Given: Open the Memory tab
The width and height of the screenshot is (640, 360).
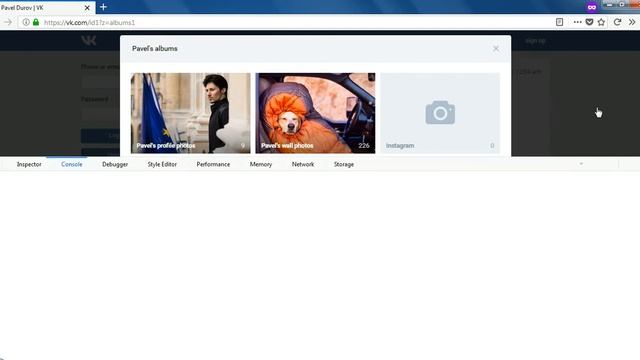Looking at the screenshot, I should [261, 164].
